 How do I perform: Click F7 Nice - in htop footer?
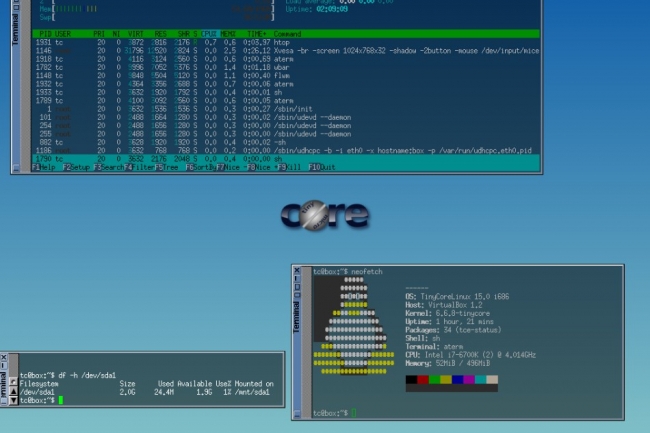[232, 167]
